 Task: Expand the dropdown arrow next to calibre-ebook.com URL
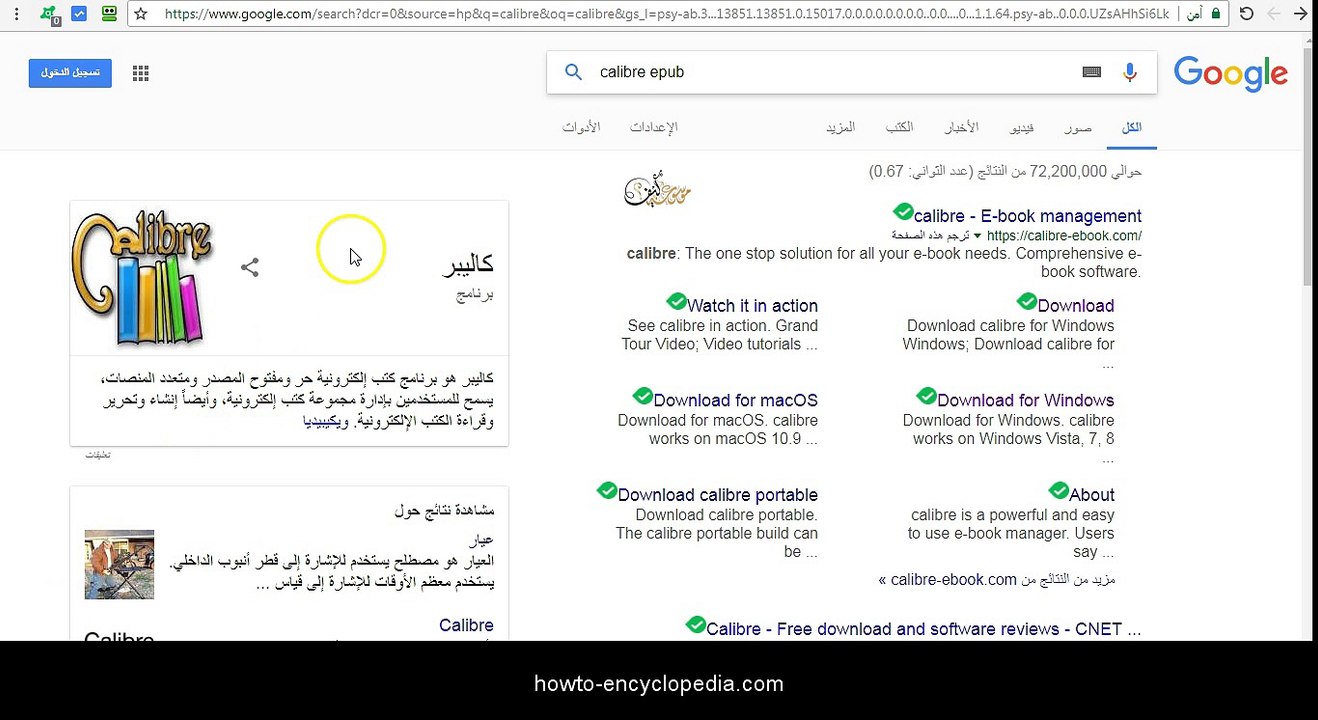coord(978,236)
